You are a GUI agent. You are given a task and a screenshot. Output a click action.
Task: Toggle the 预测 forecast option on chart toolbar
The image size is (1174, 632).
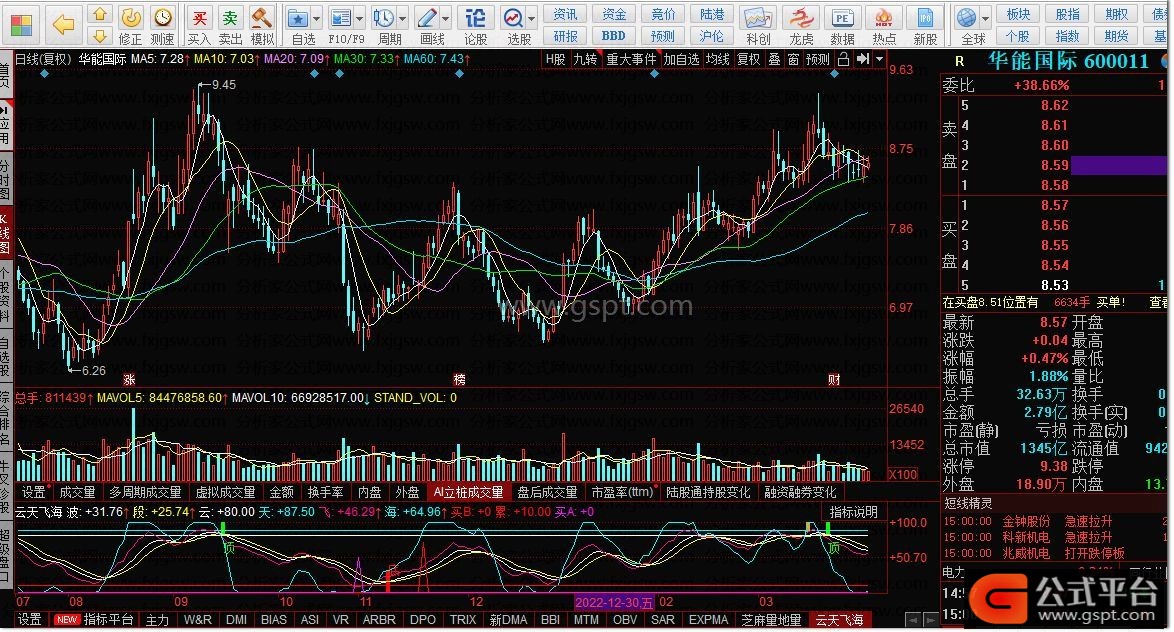click(x=818, y=59)
